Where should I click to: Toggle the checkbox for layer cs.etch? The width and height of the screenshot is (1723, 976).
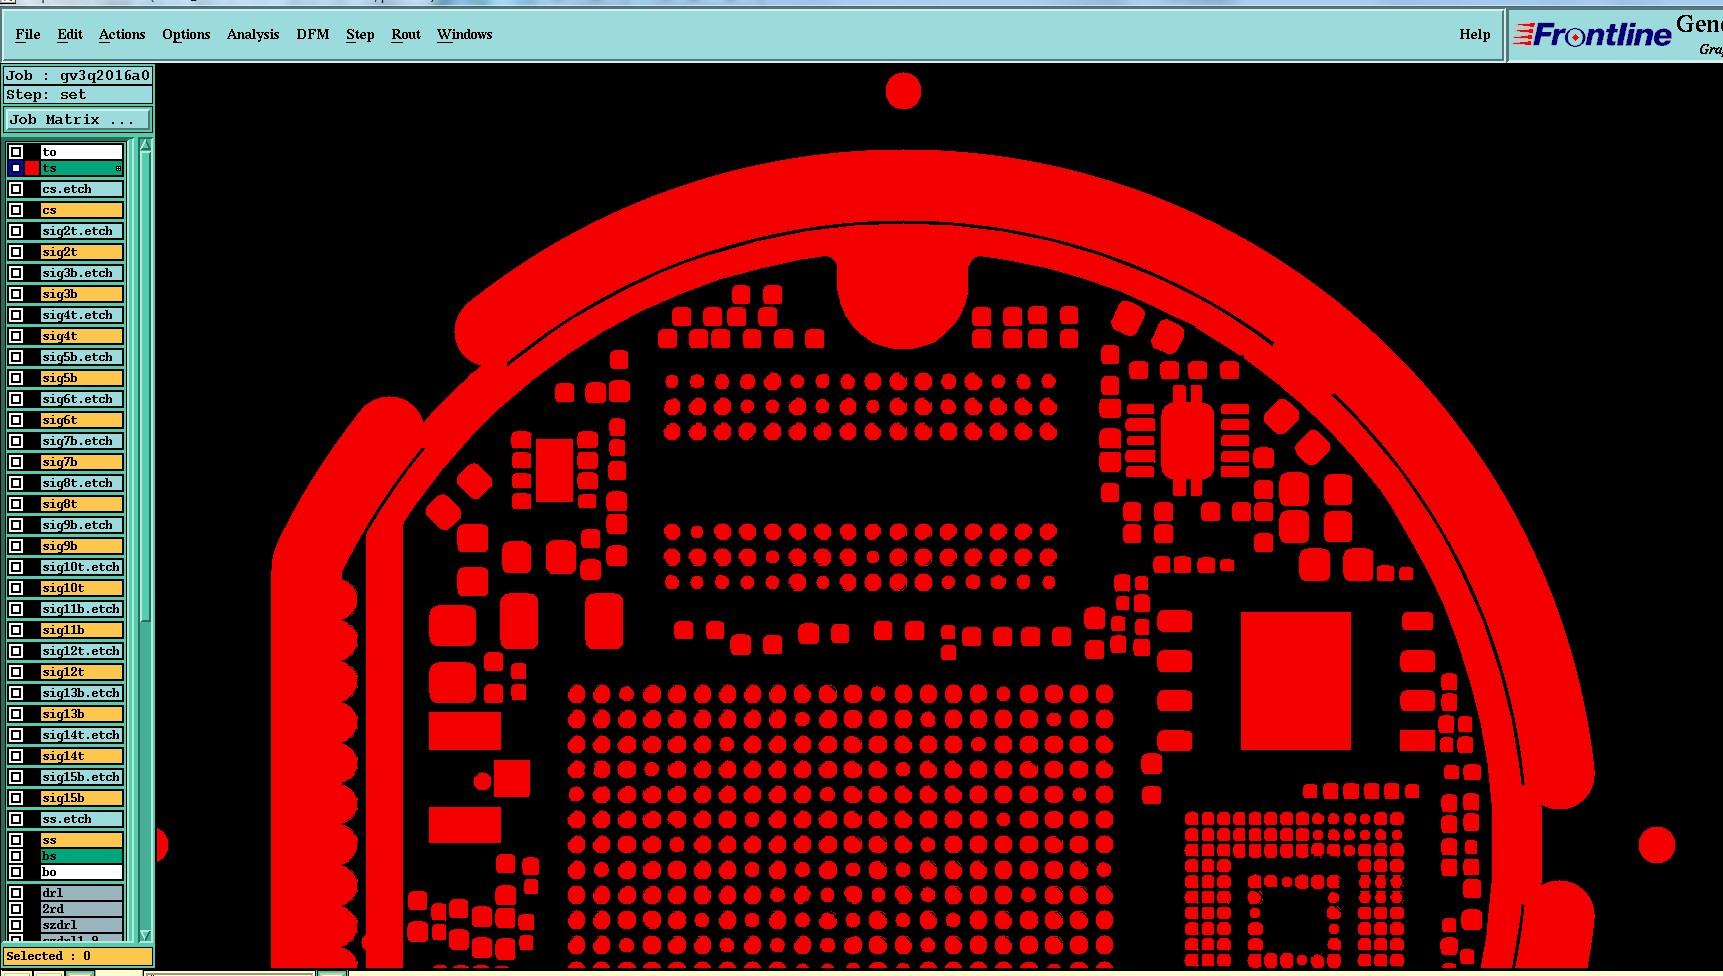click(16, 189)
